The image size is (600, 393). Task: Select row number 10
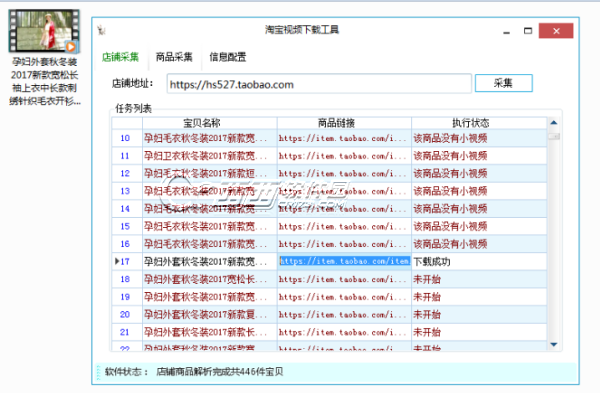point(127,138)
